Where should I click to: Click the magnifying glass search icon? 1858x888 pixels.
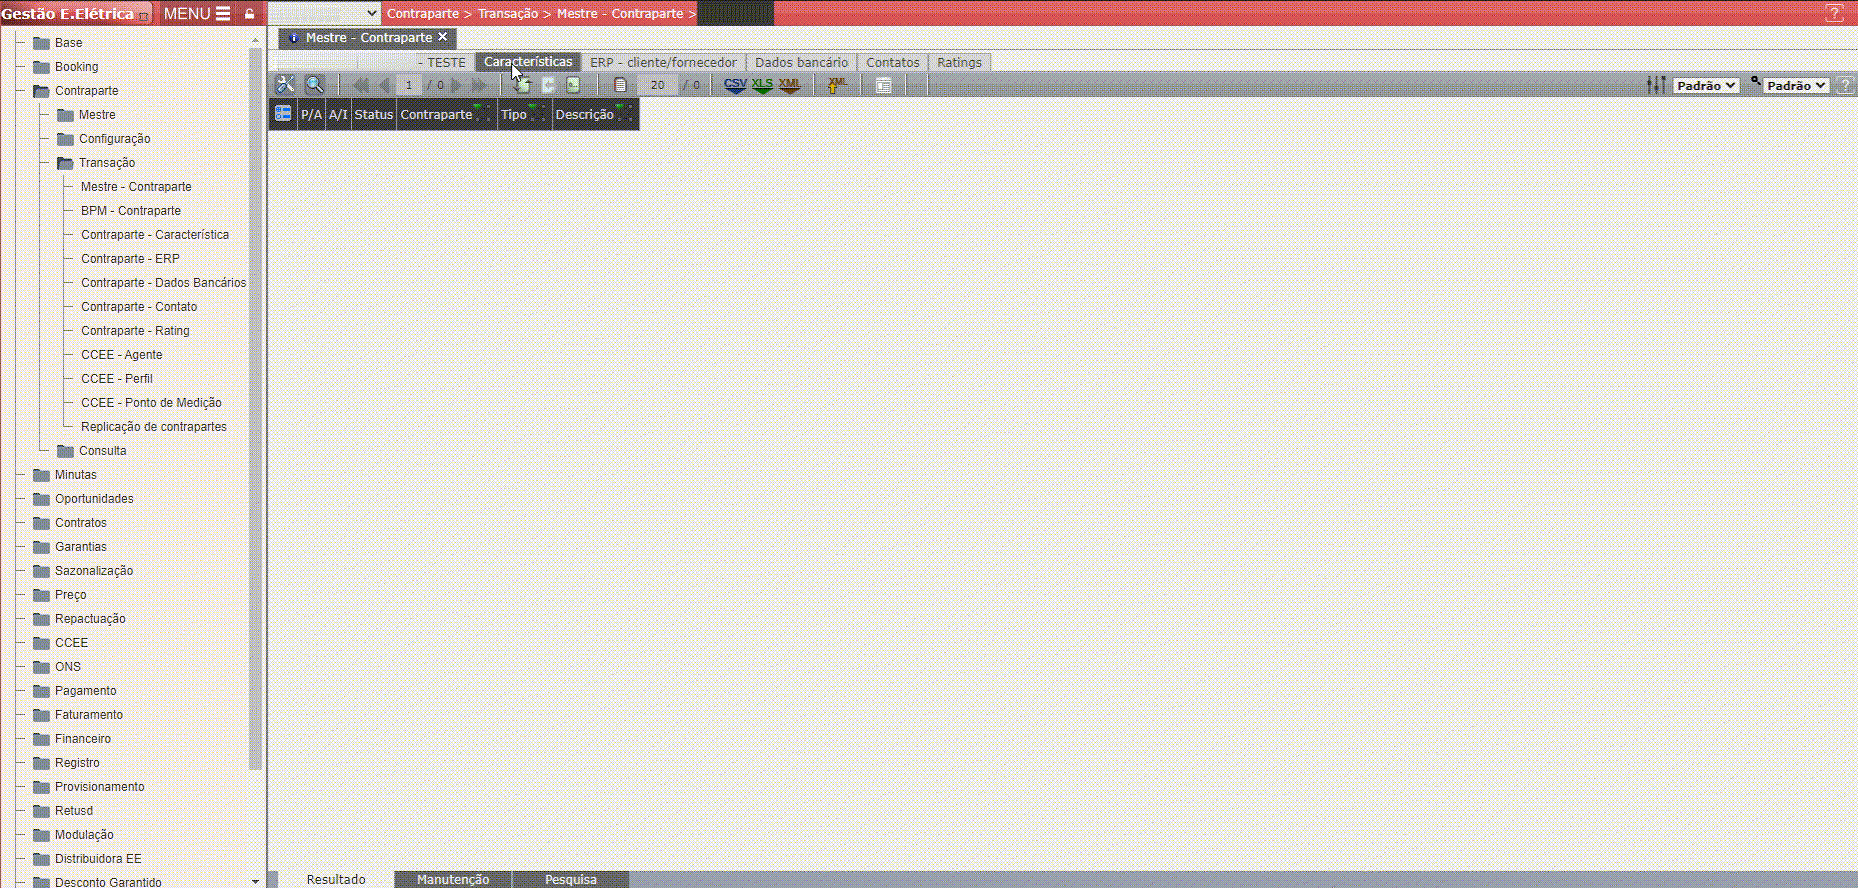click(x=314, y=85)
